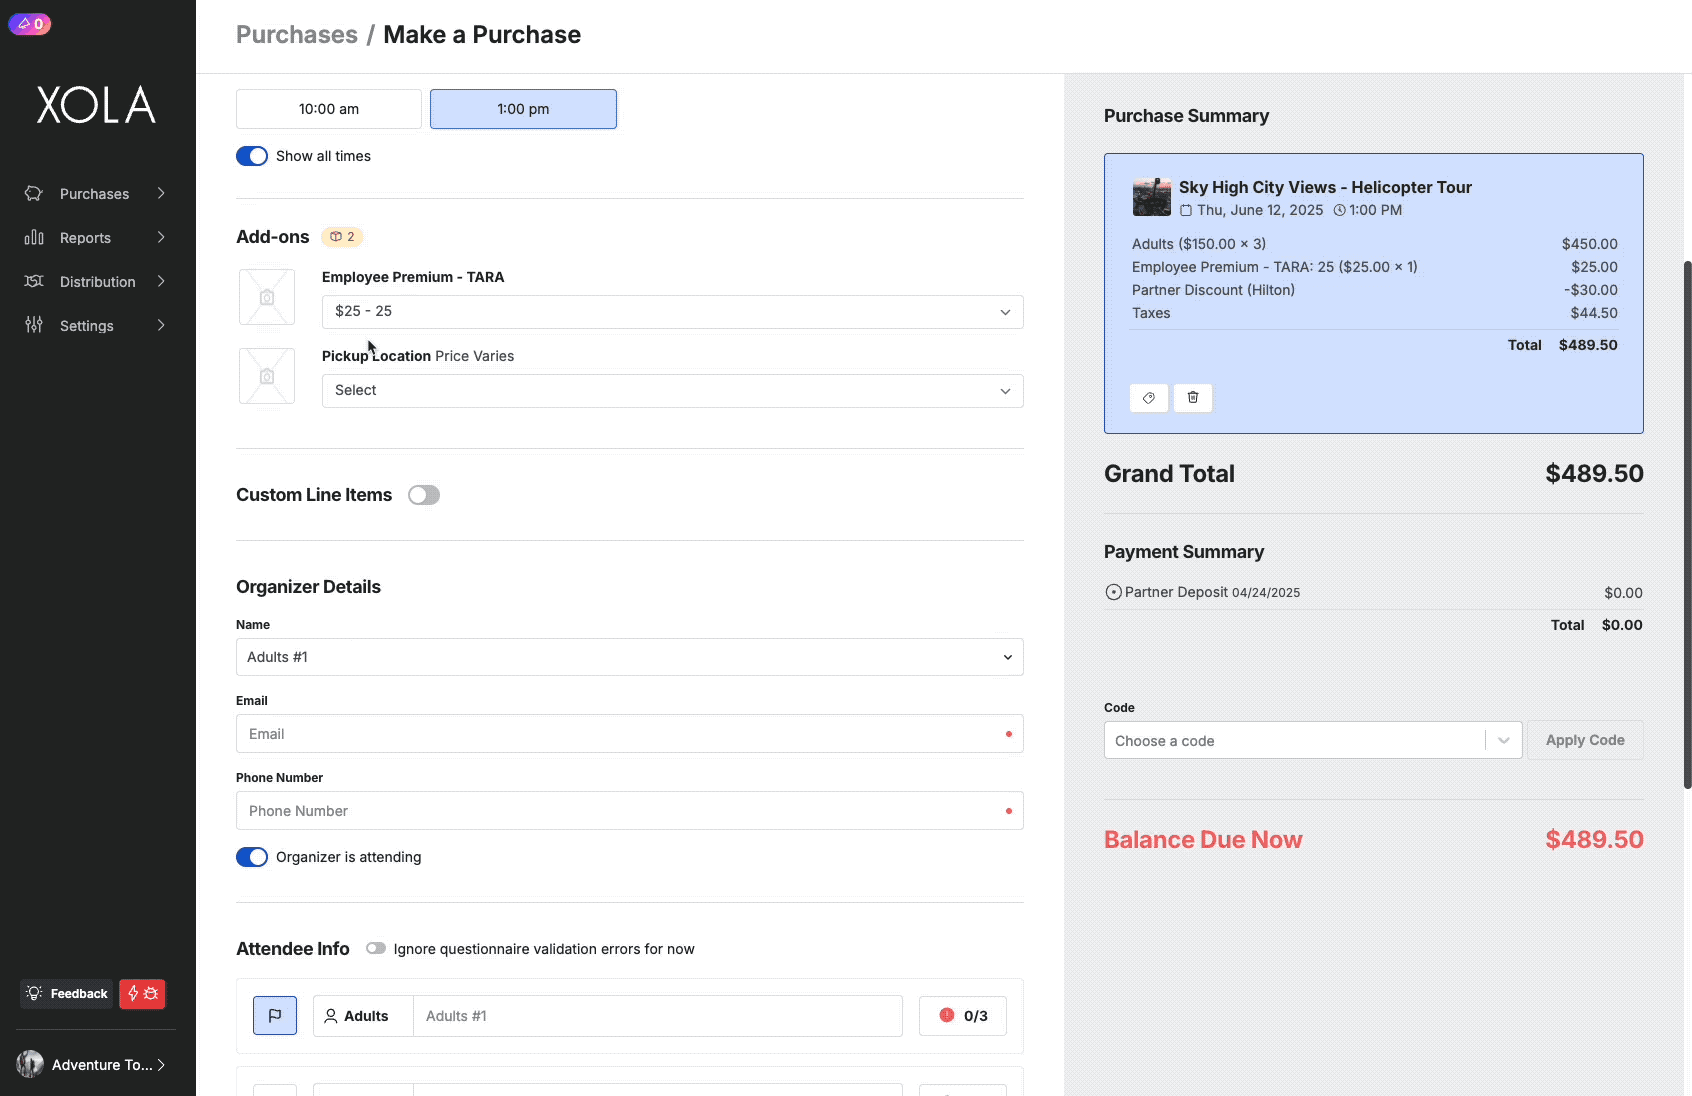Open the organizer Name dropdown showing Adults #1
The image size is (1692, 1096).
[x=630, y=657]
